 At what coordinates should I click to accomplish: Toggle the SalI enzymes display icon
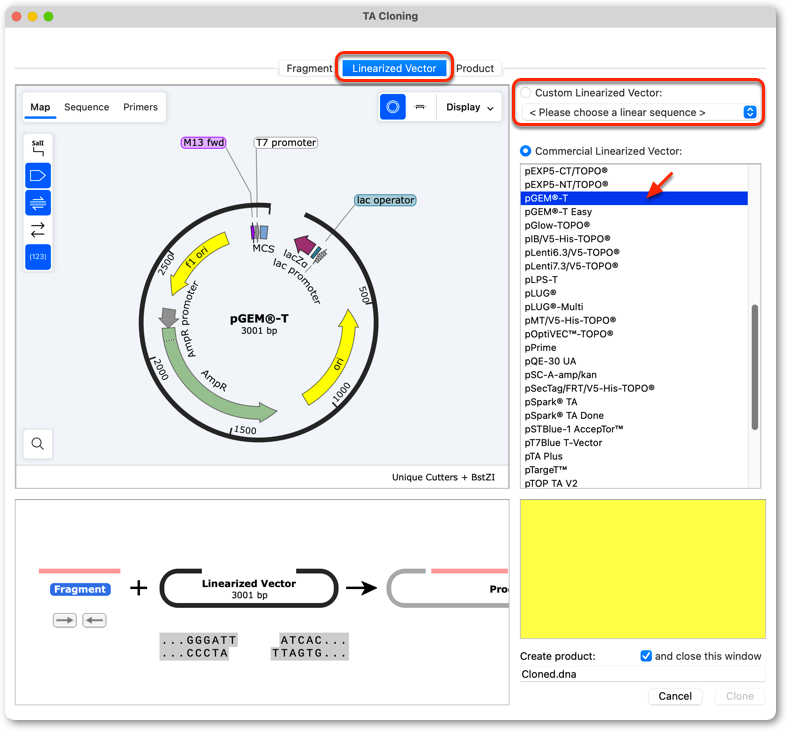click(38, 148)
